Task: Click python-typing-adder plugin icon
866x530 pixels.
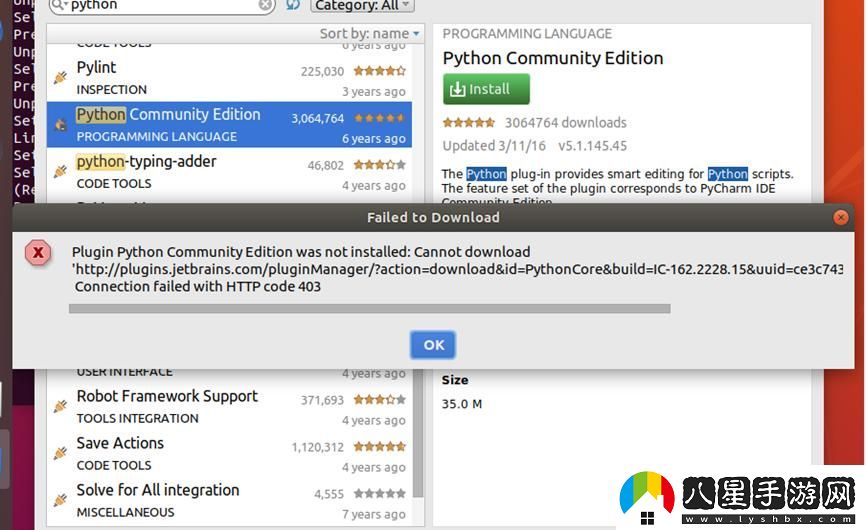Action: (60, 172)
